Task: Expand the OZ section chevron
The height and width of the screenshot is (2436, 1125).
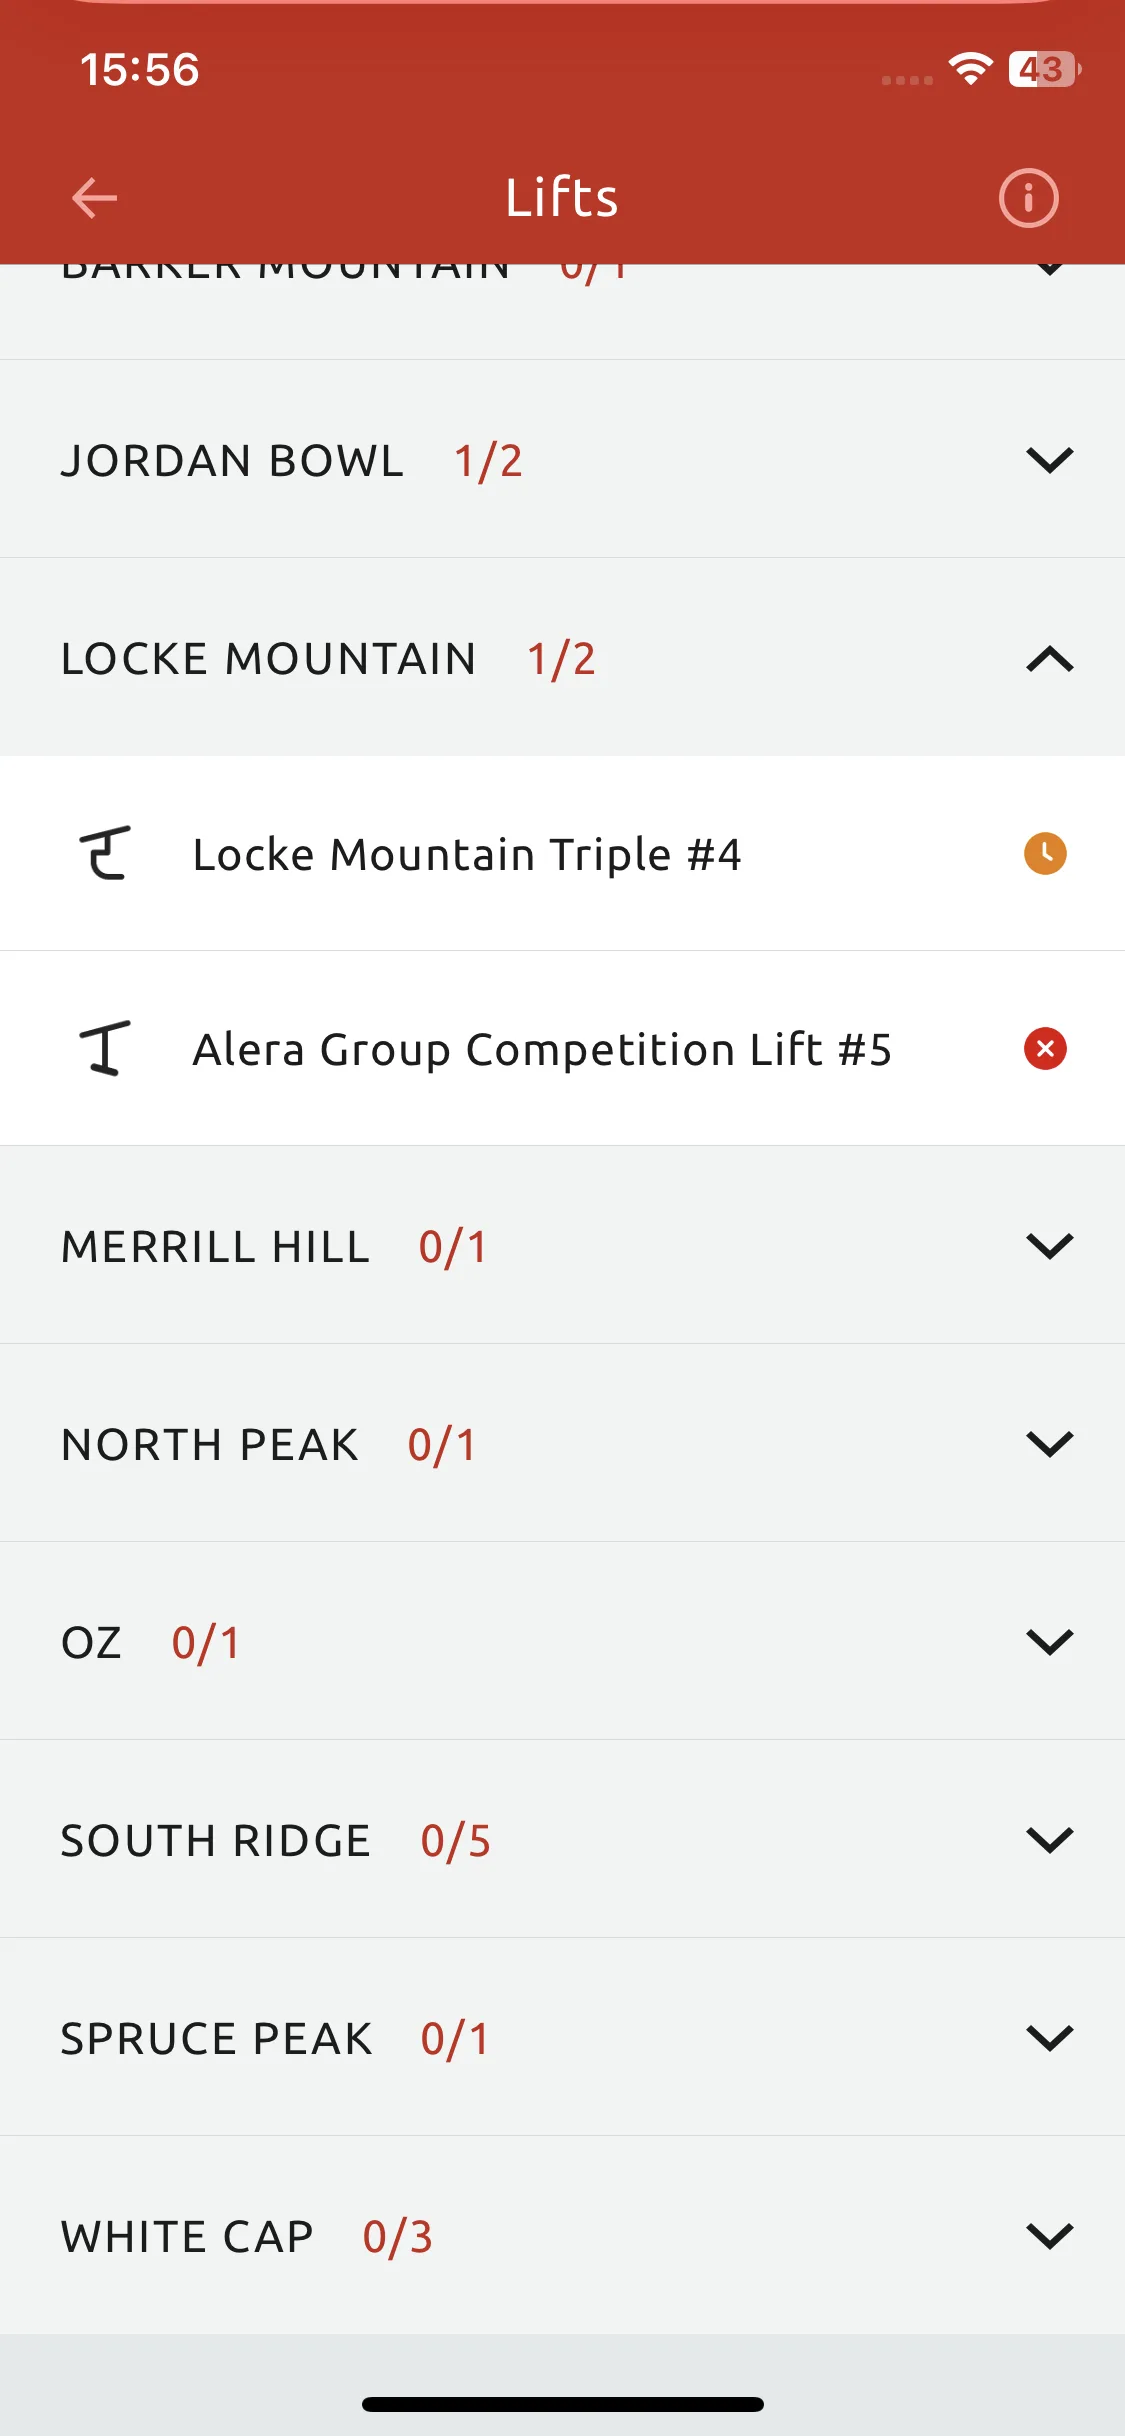Action: (1050, 1642)
